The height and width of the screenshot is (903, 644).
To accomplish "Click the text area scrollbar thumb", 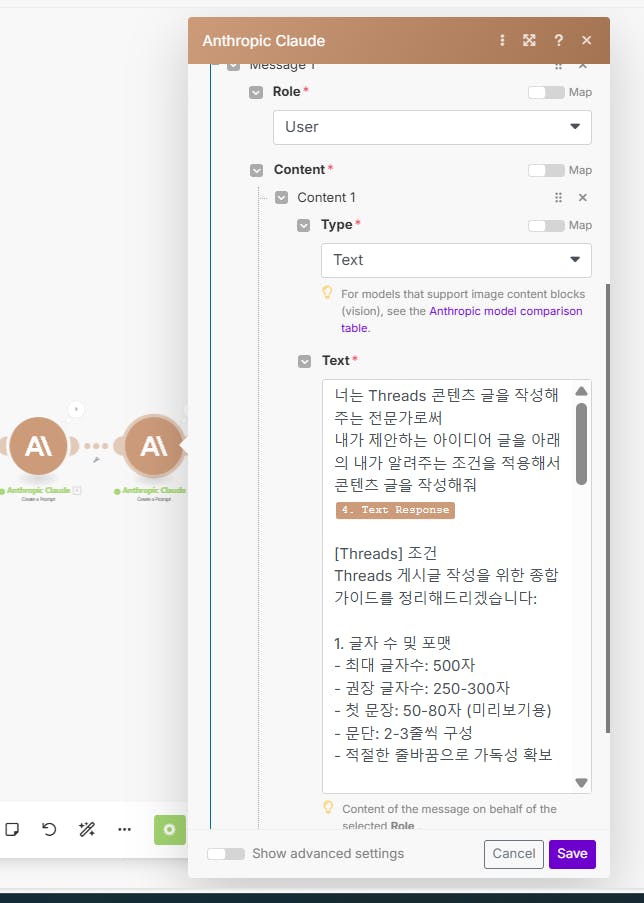I will click(x=581, y=443).
